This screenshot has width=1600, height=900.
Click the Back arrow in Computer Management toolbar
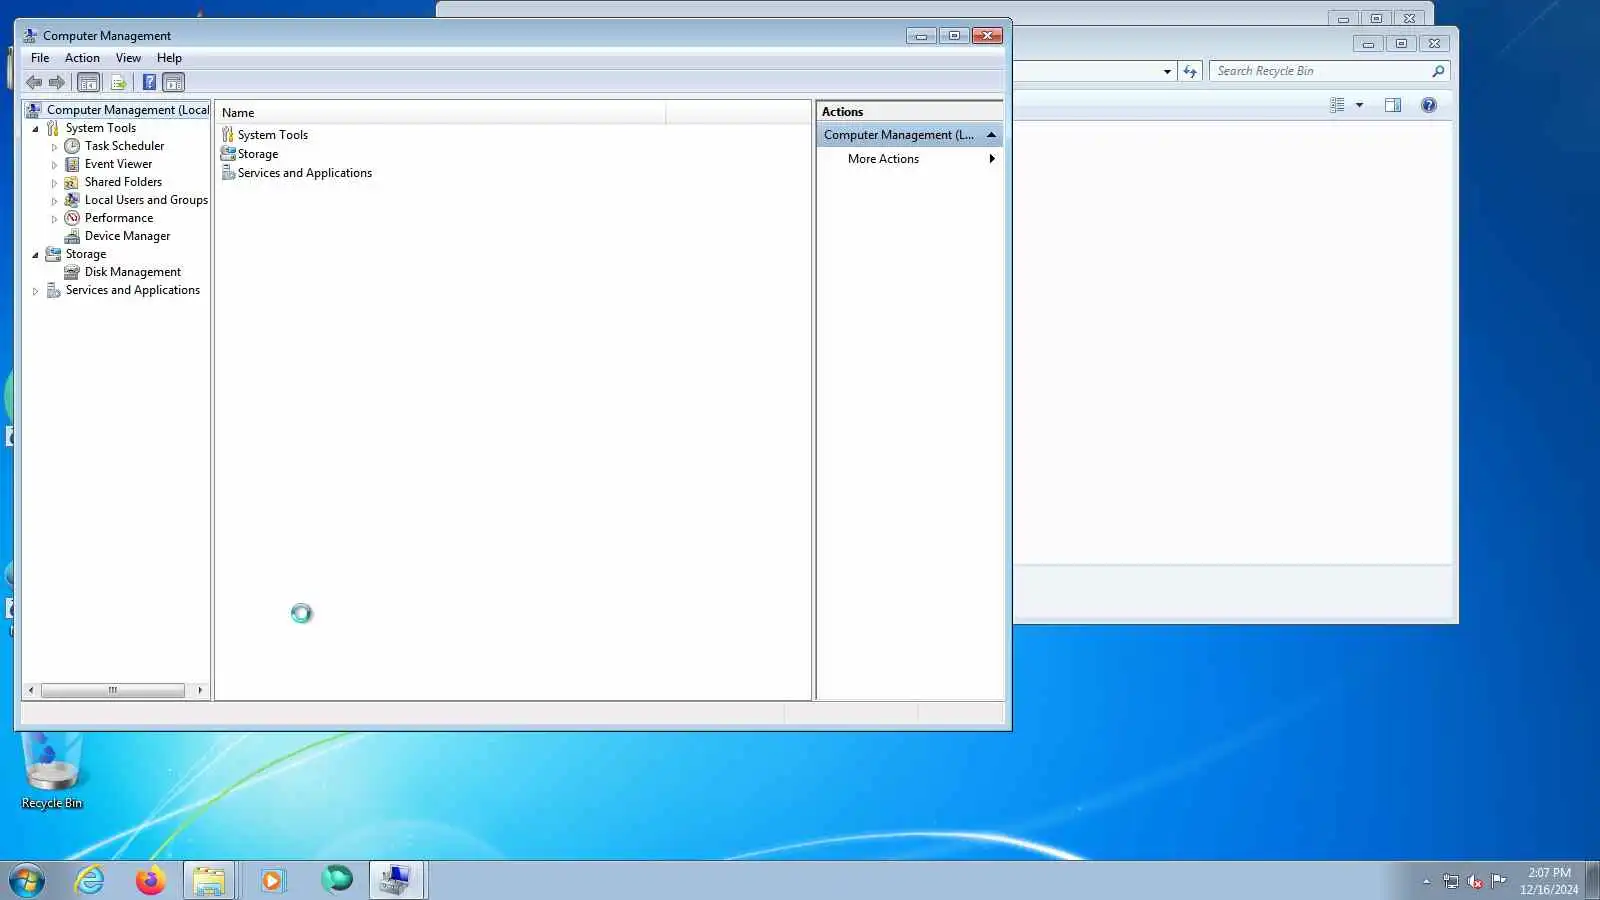pyautogui.click(x=34, y=82)
